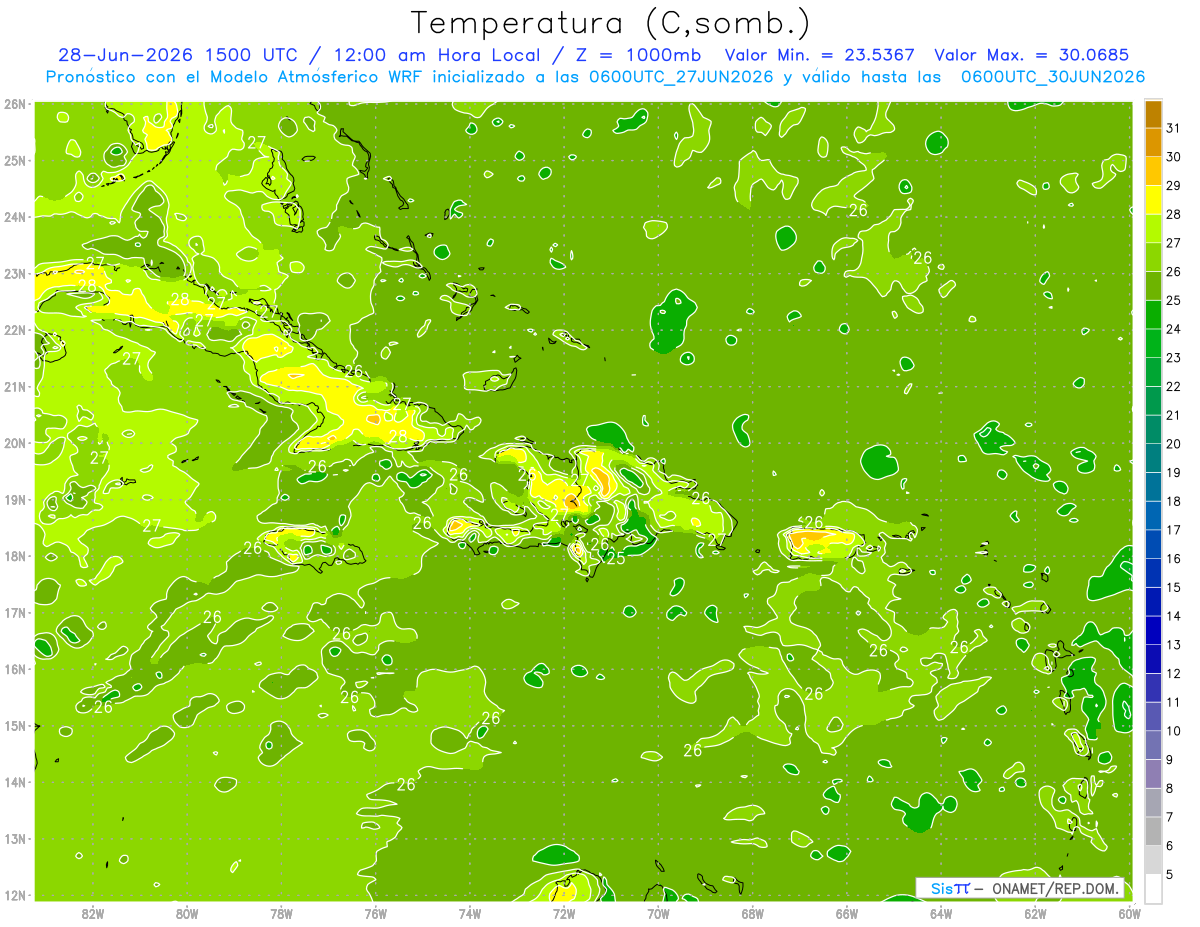1200x927 pixels.
Task: Click the "60W" longitude axis label
Action: point(1129,913)
